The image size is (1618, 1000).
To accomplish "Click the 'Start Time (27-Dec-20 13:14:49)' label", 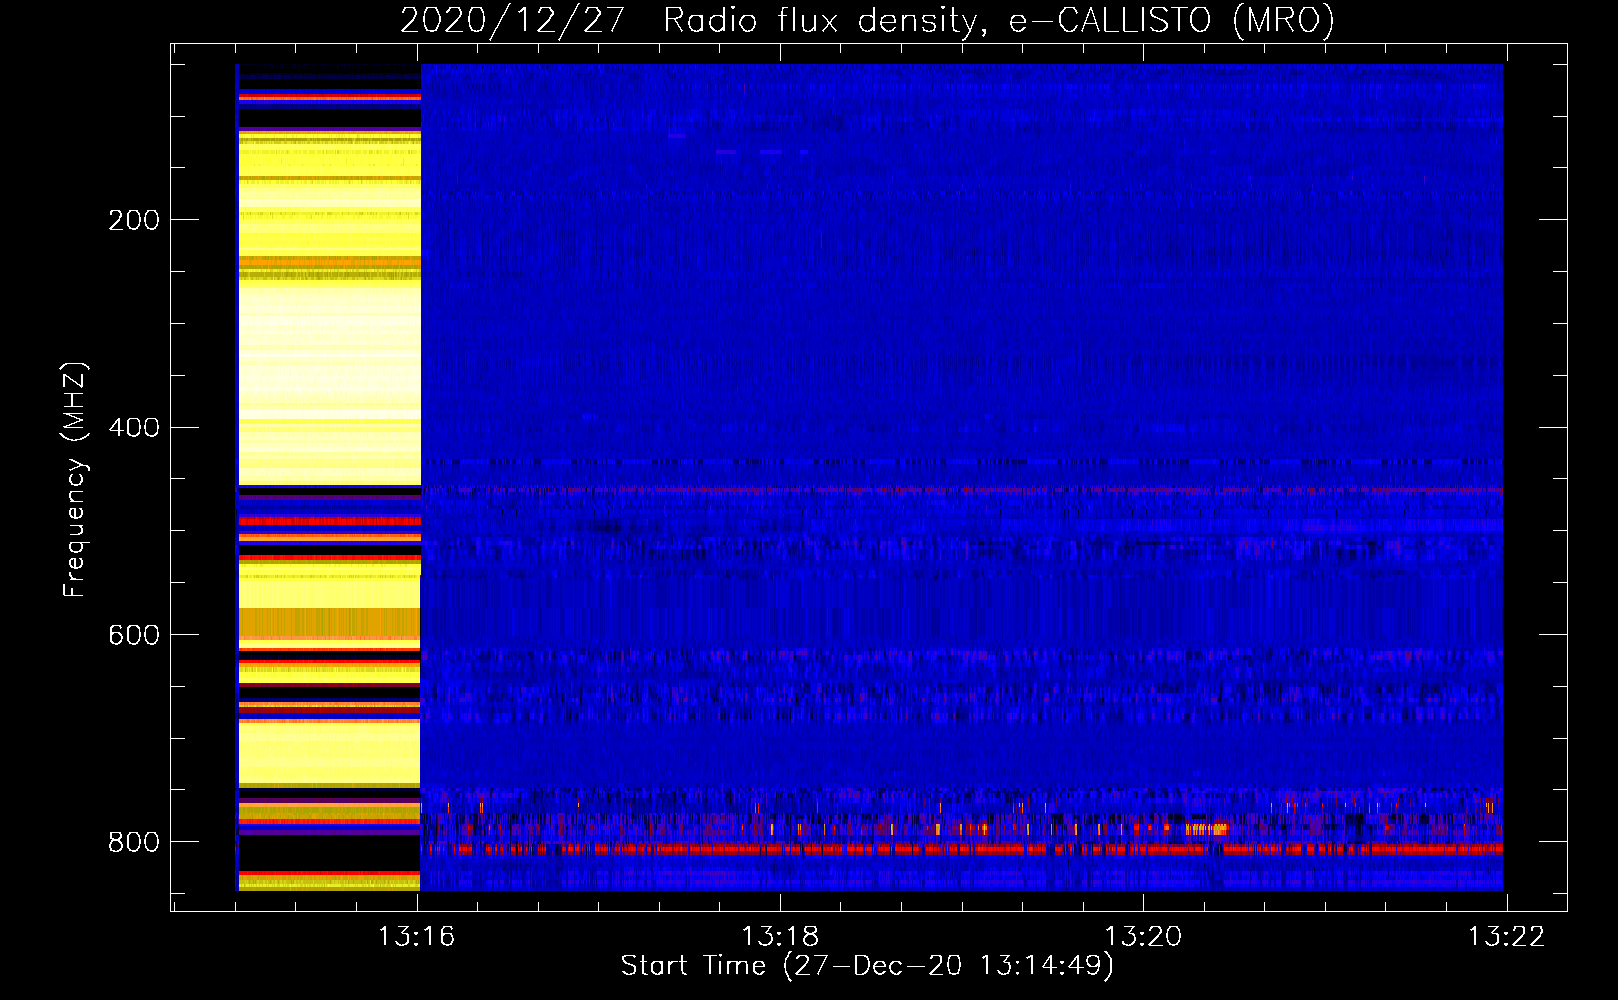I will (x=867, y=966).
